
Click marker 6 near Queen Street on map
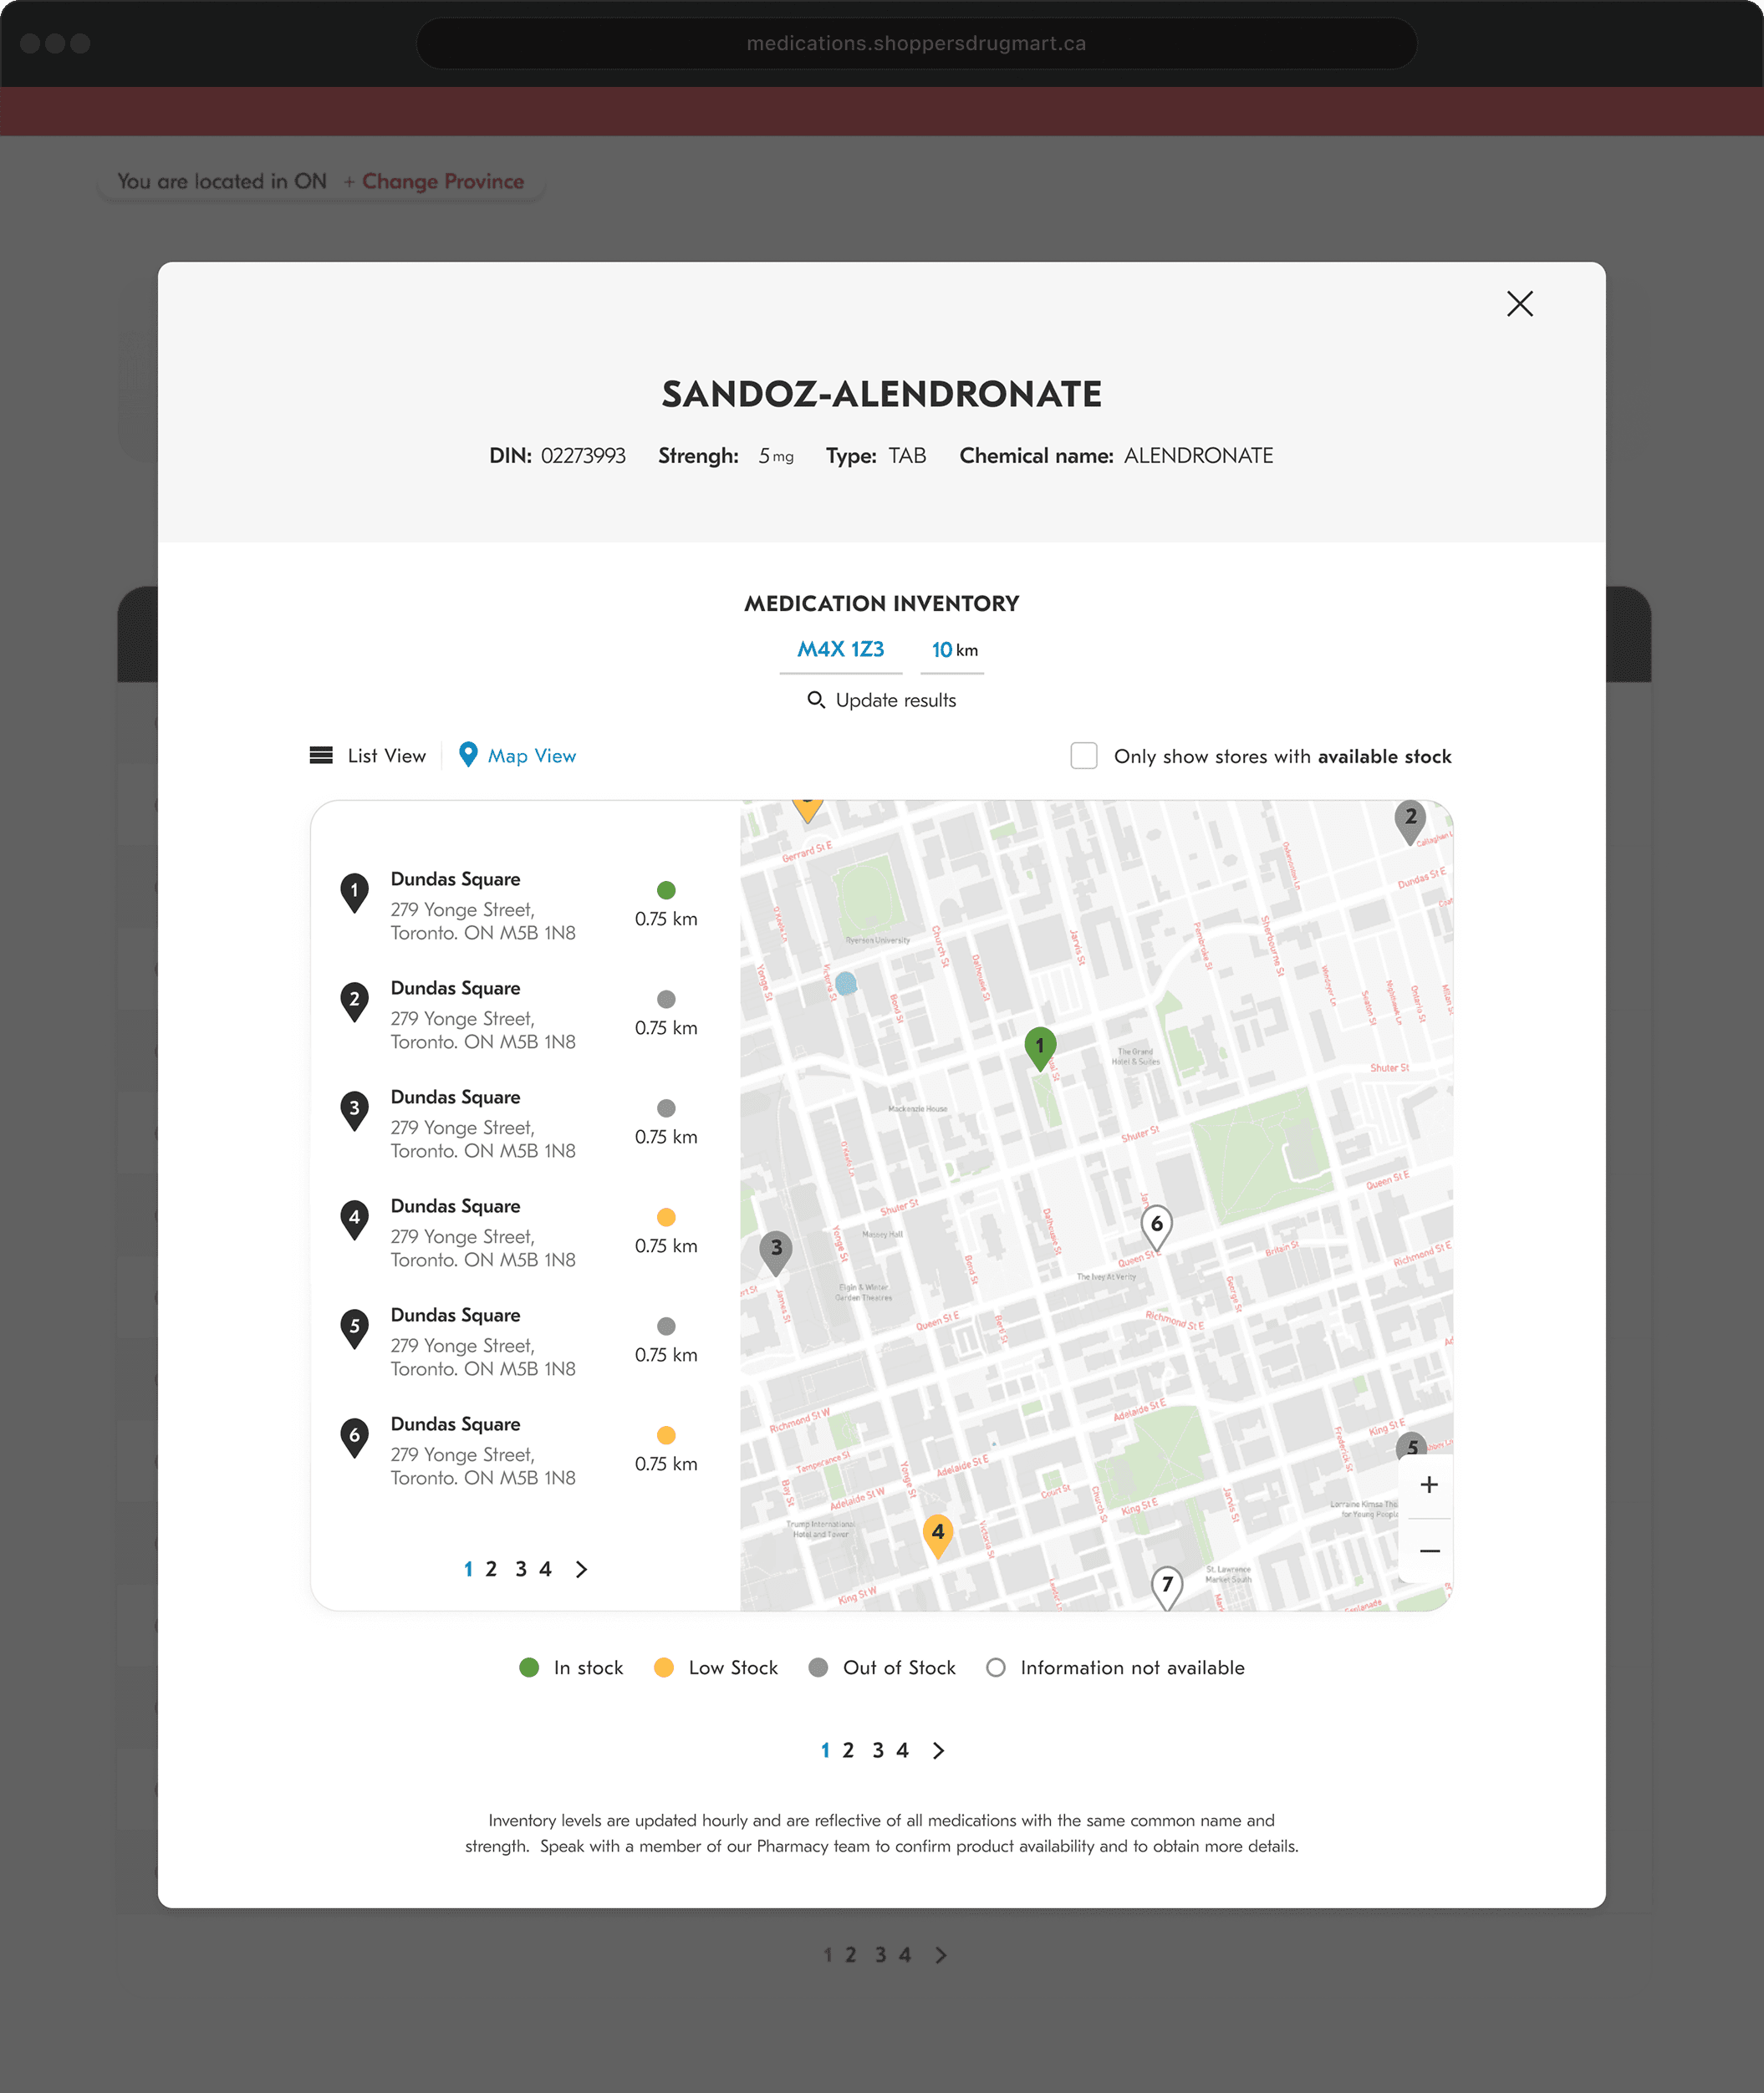coord(1156,1222)
